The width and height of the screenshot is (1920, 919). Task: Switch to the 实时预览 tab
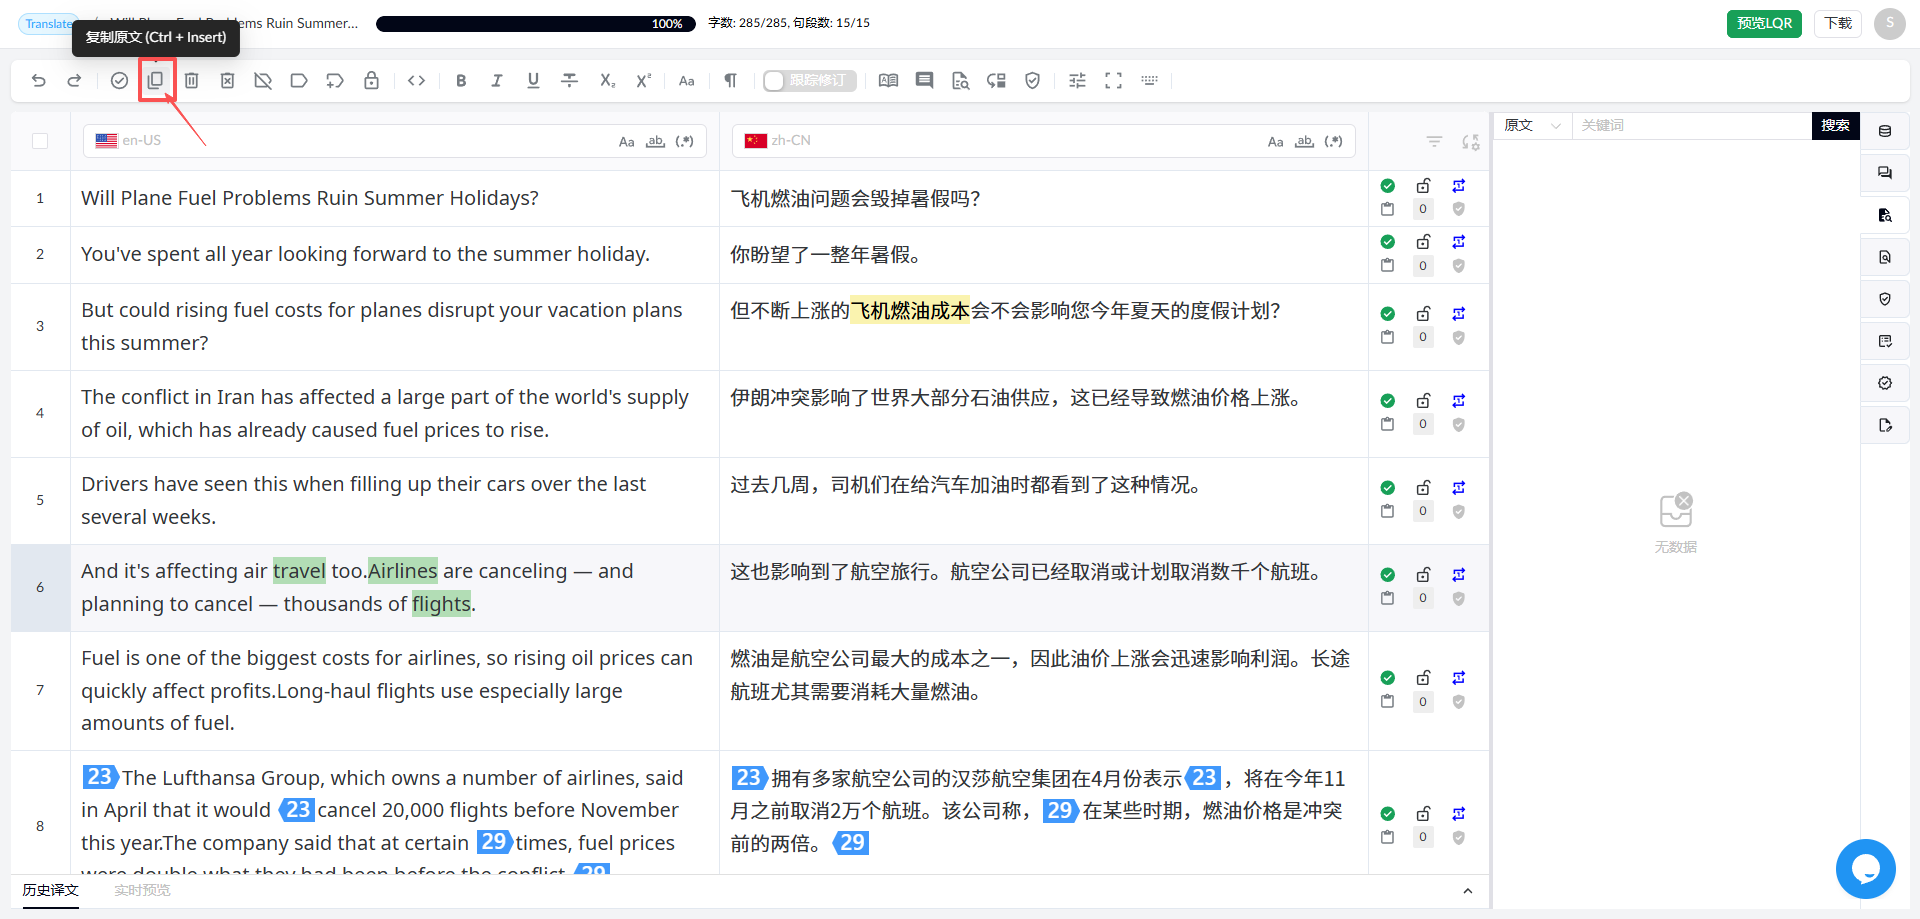click(142, 890)
